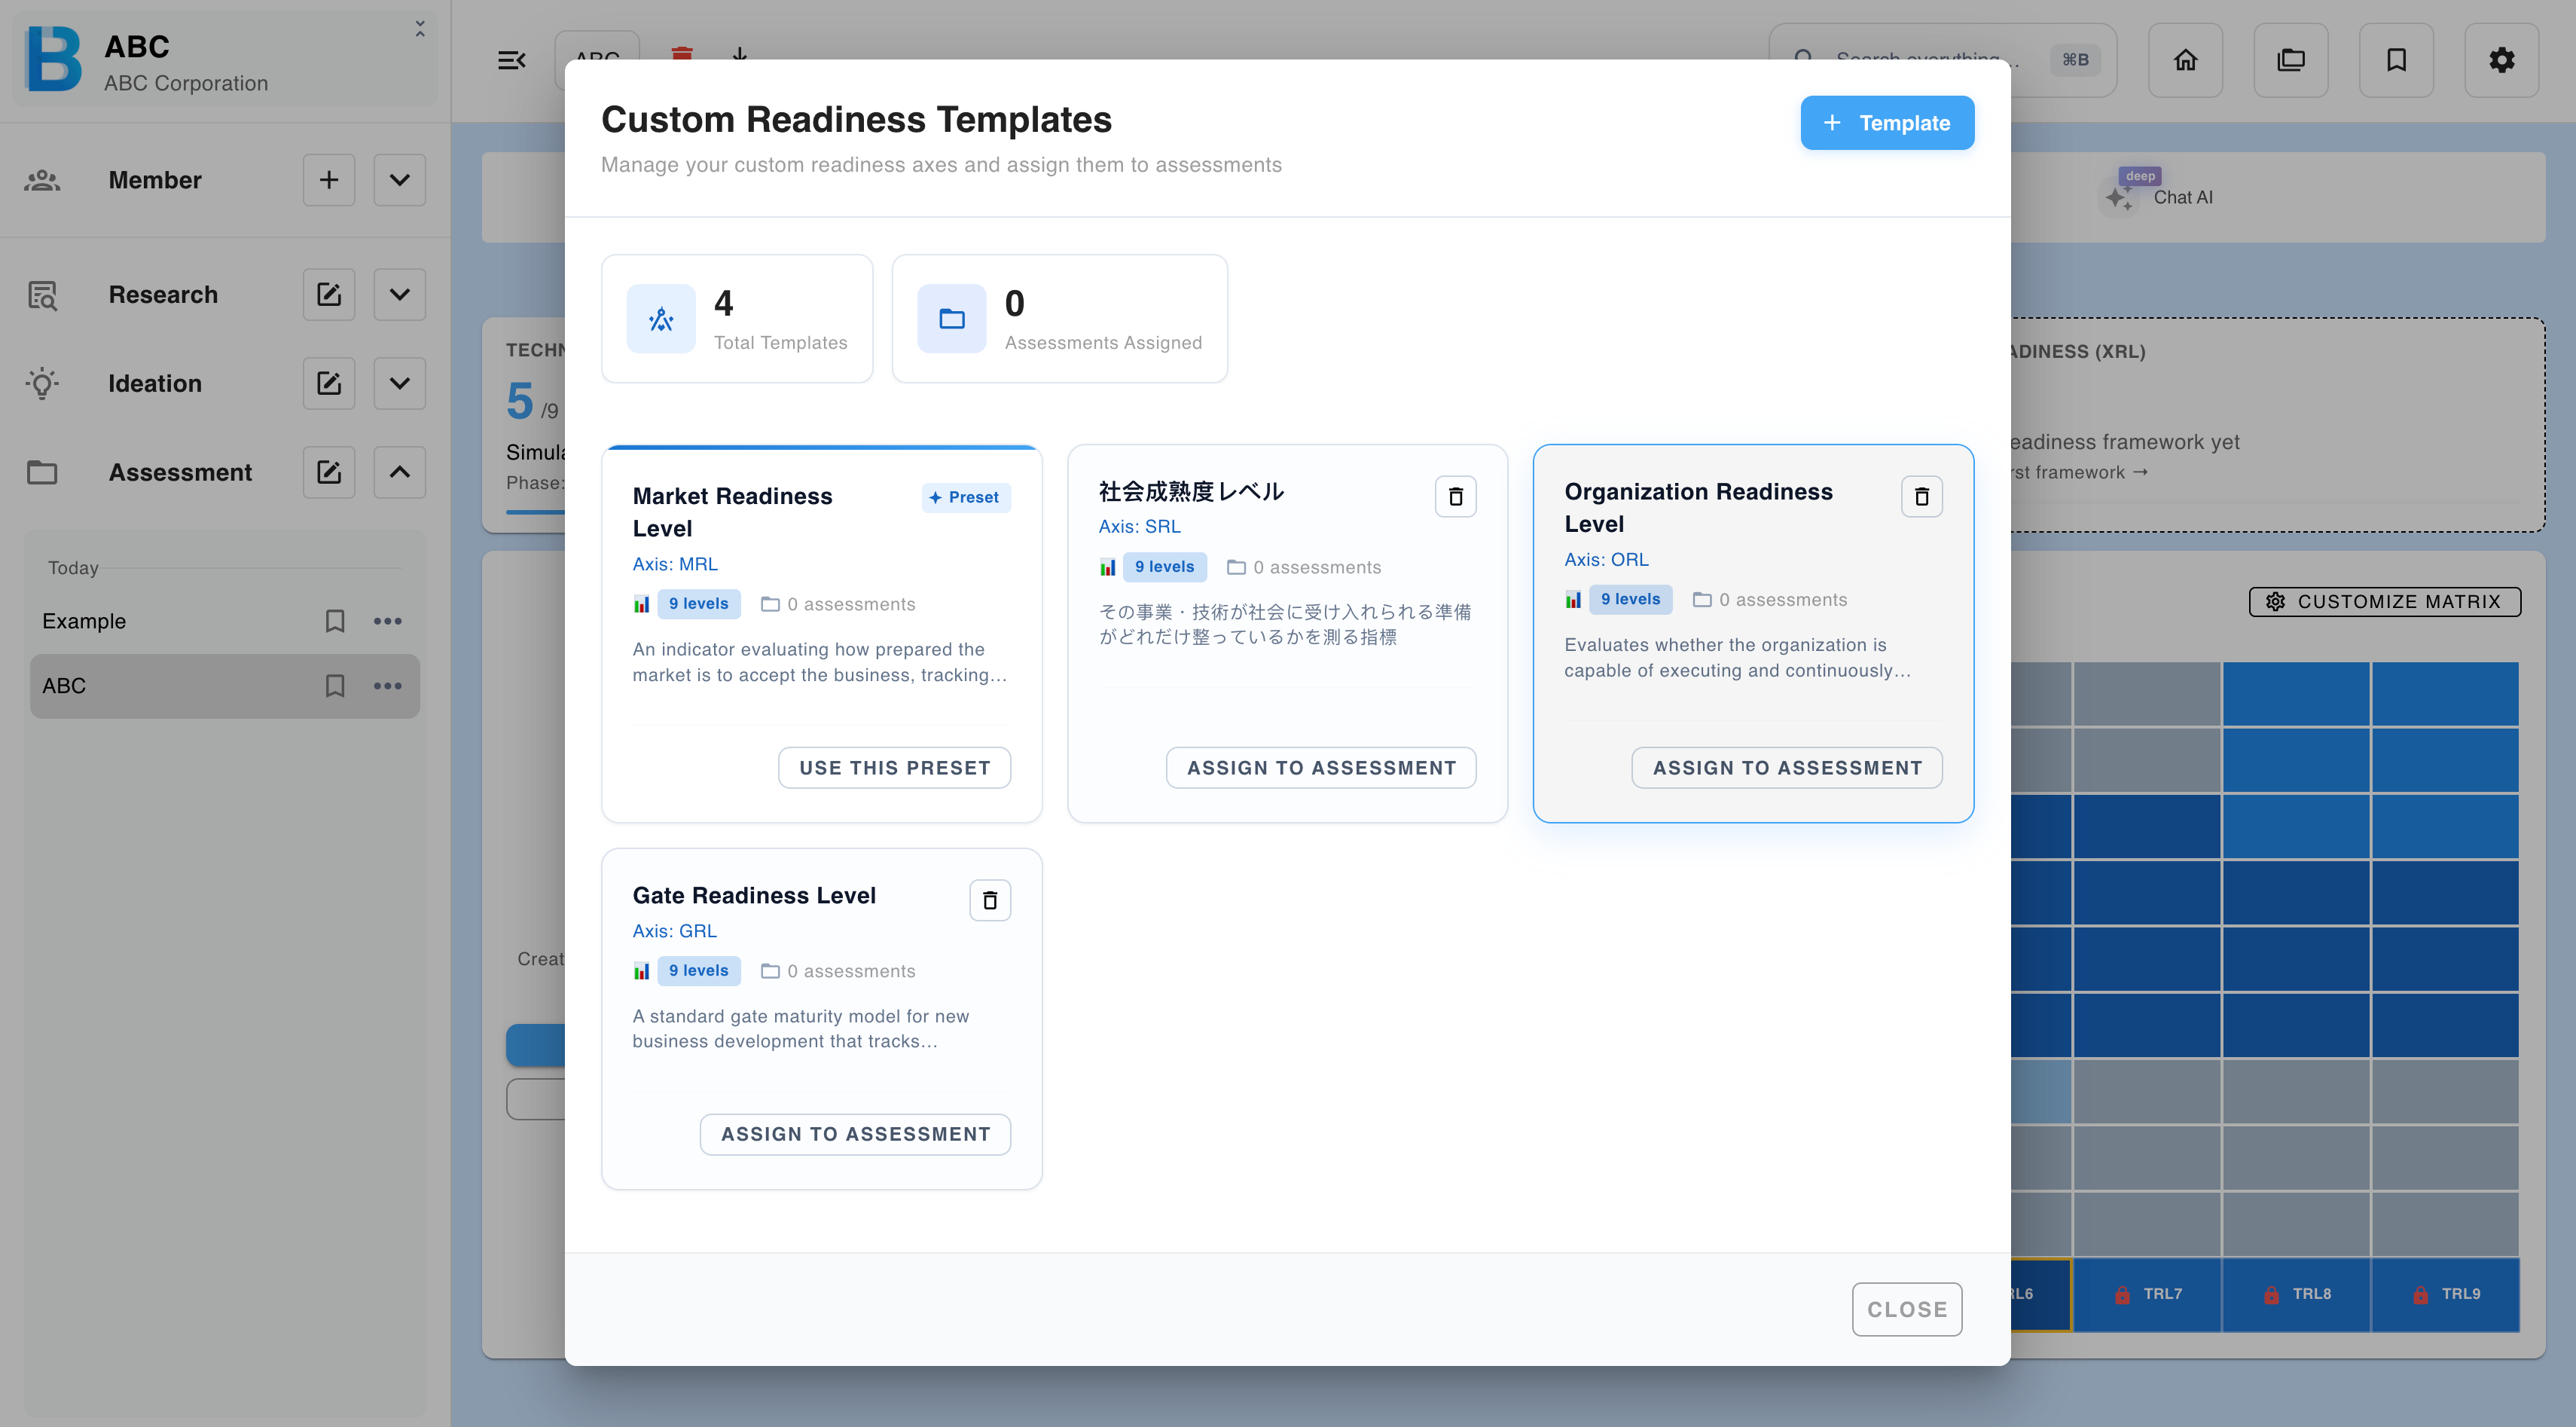
Task: Open the Assessment menu item
Action: (180, 472)
